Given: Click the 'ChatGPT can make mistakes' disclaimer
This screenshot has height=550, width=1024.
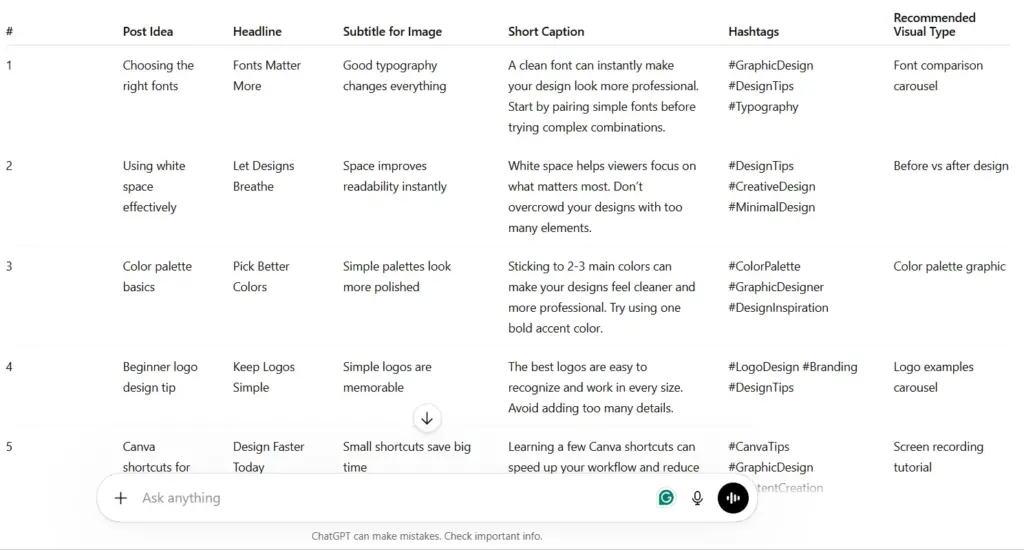Looking at the screenshot, I should click(426, 536).
